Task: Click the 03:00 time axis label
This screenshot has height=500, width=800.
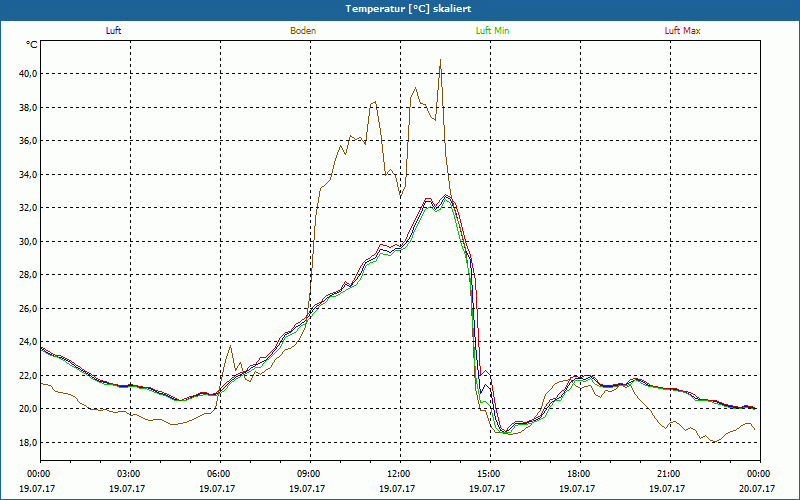Action: tap(131, 474)
